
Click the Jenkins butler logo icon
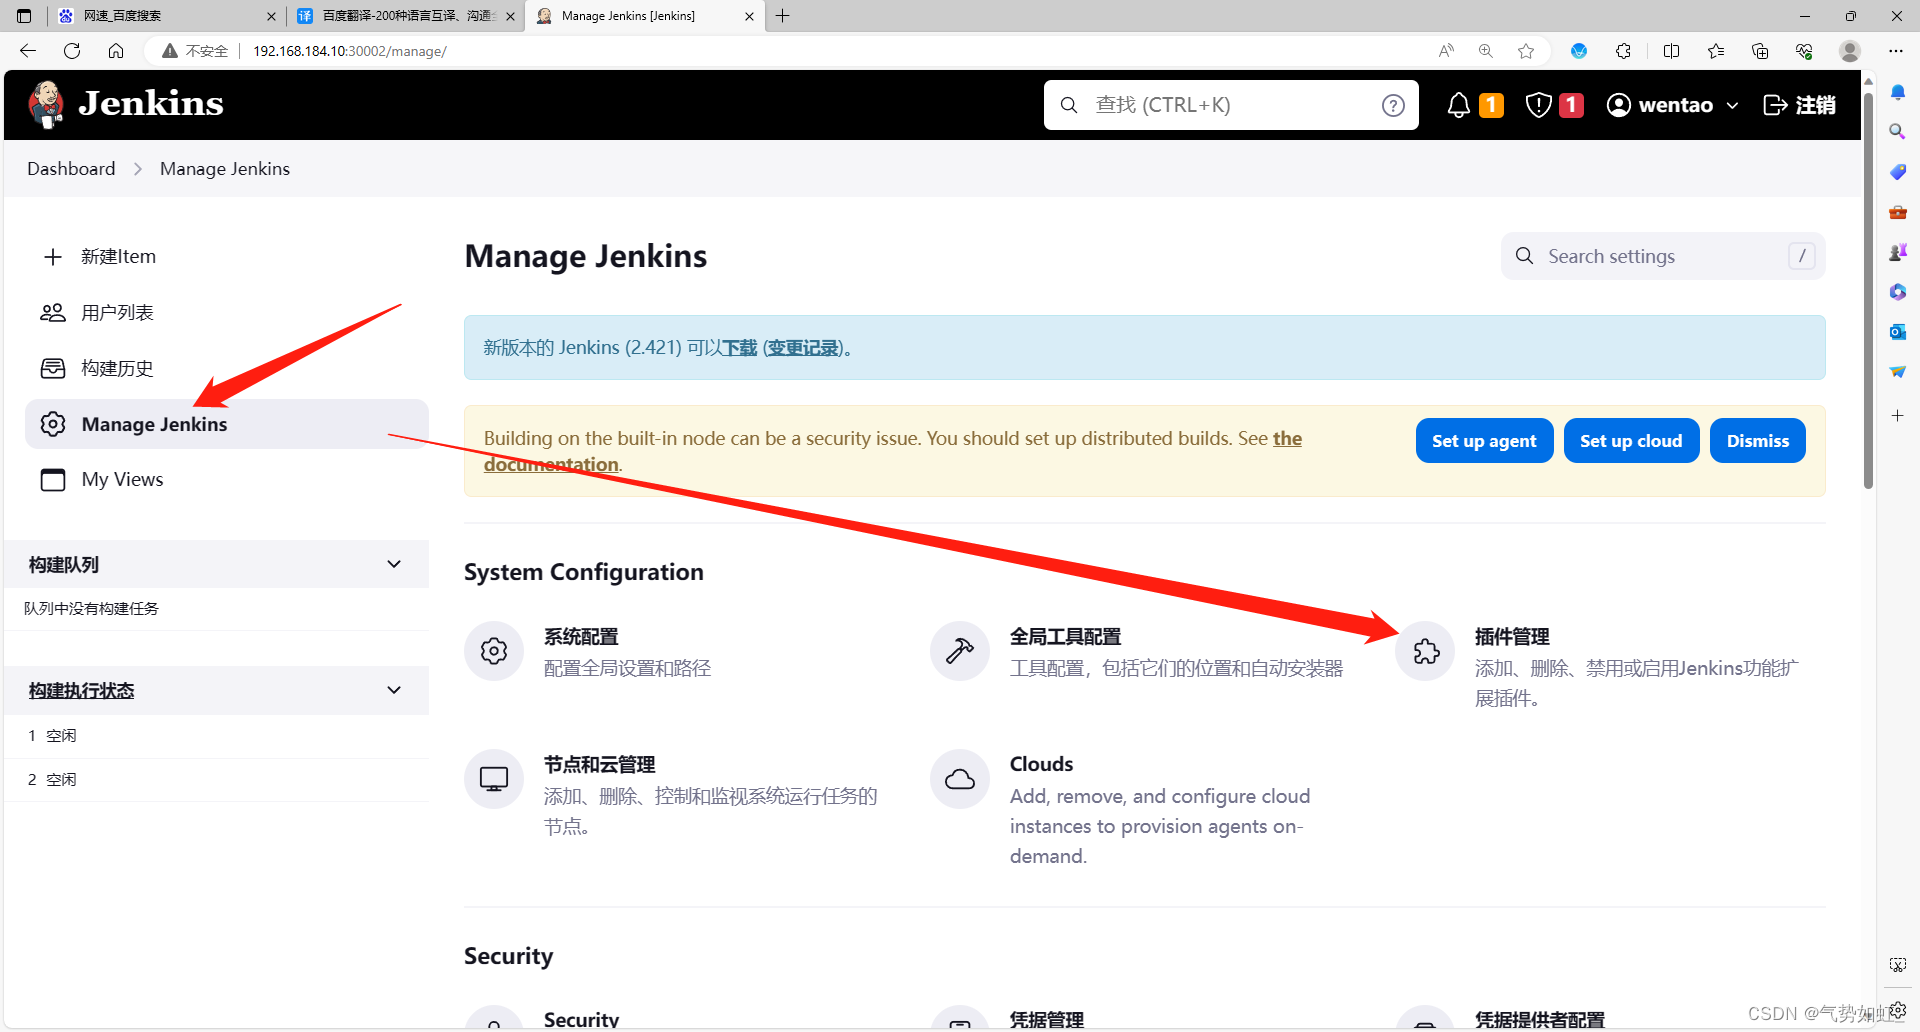tap(46, 104)
